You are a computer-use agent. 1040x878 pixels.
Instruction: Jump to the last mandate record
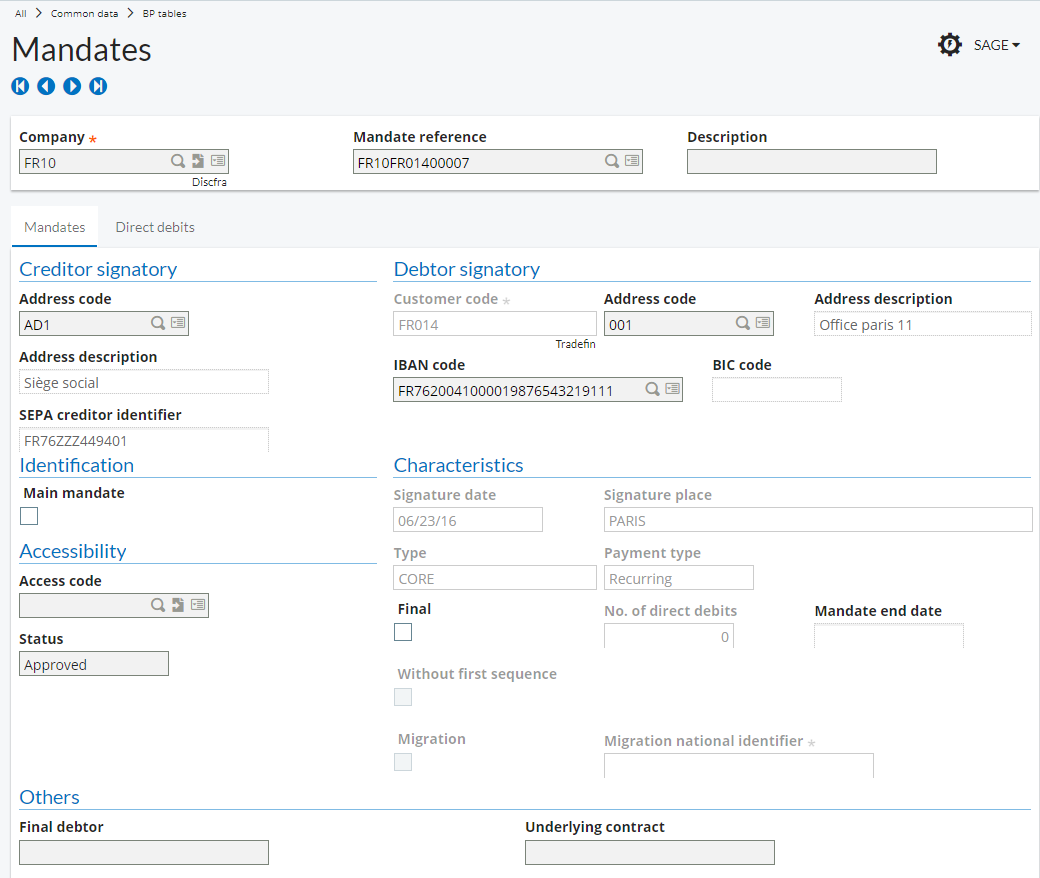(98, 87)
